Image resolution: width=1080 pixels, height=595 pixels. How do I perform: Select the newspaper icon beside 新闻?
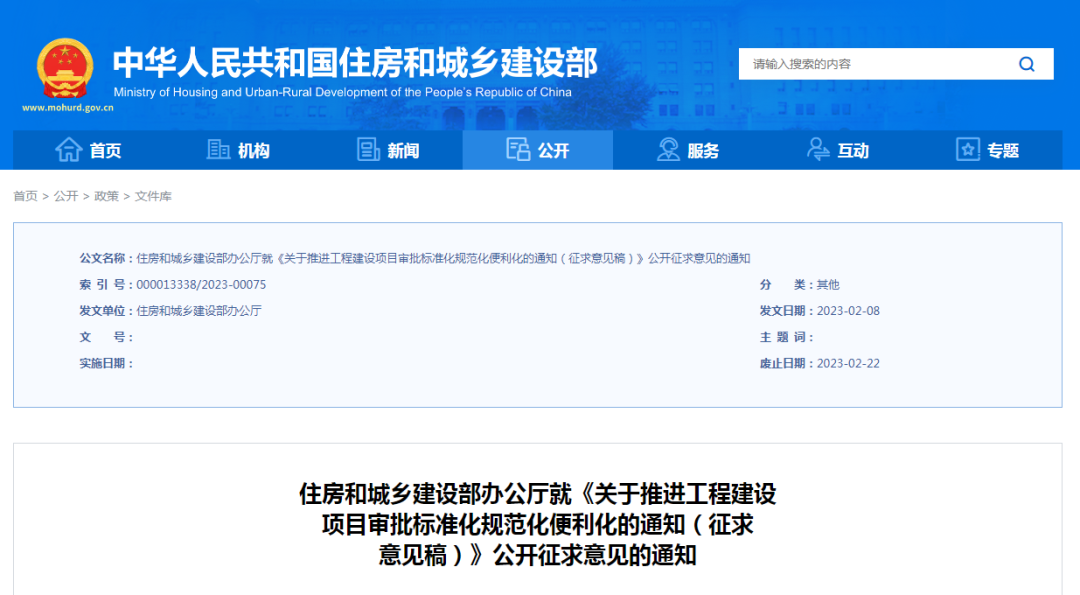368,149
